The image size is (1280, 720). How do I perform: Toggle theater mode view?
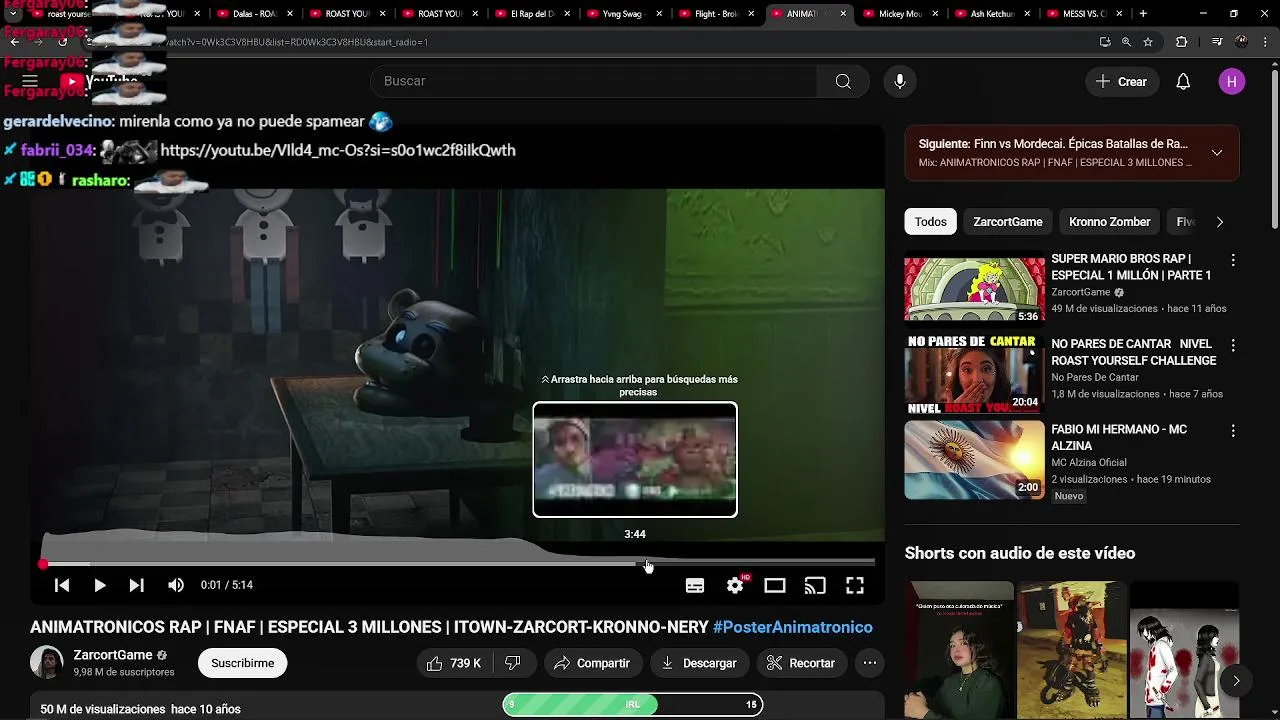point(775,586)
